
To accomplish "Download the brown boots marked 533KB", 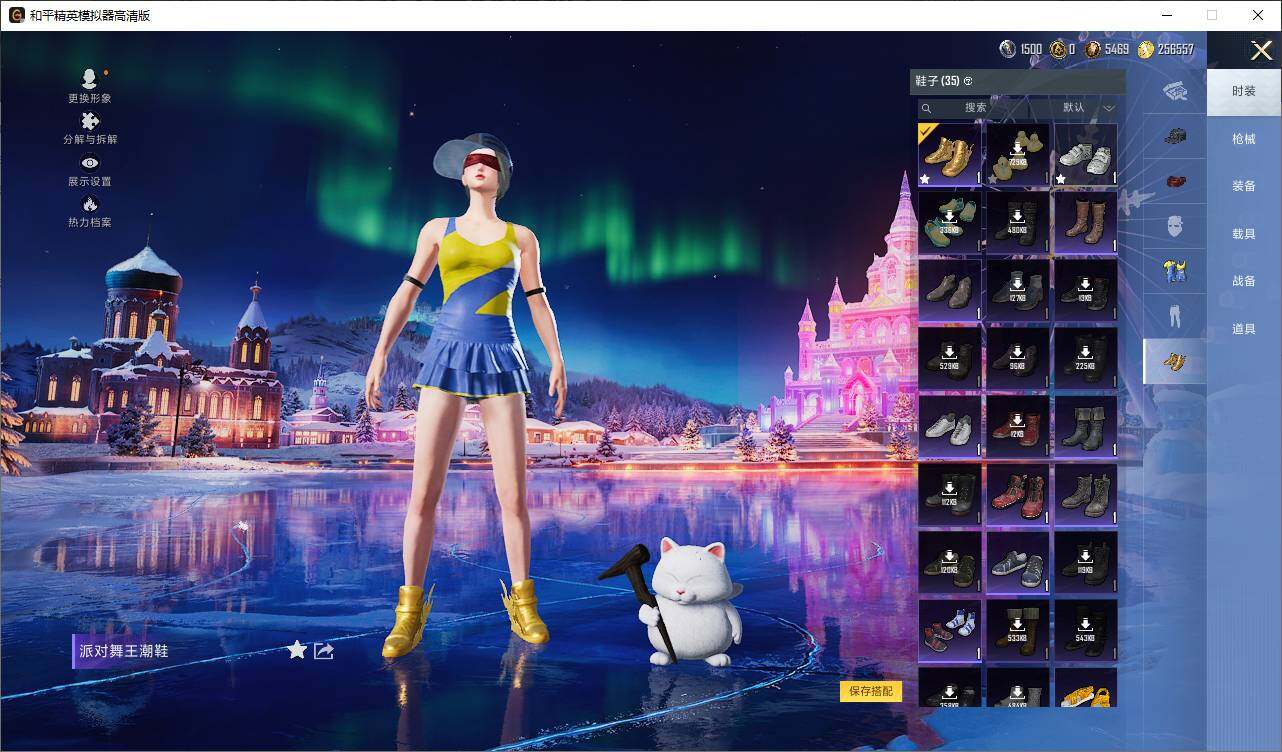I will point(1018,631).
